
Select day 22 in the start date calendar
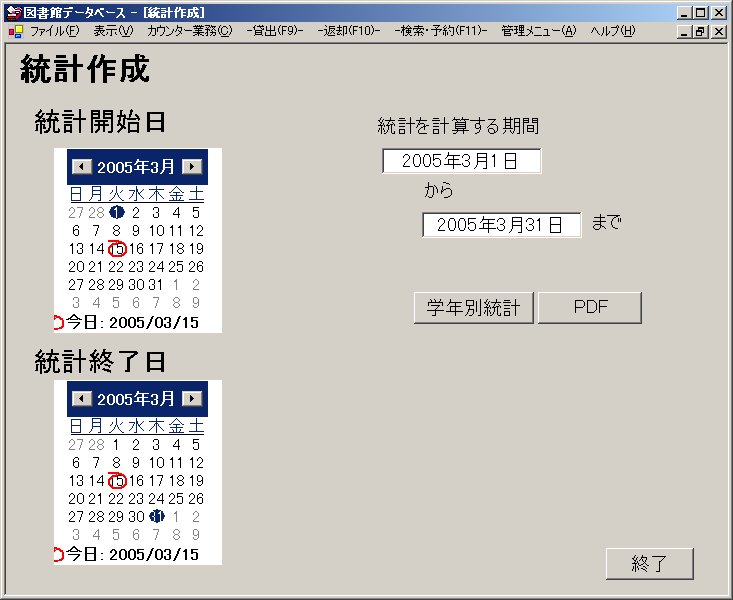point(116,267)
